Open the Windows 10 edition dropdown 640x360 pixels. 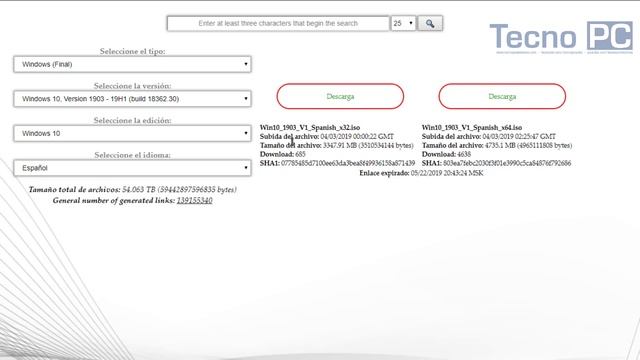pyautogui.click(x=132, y=133)
